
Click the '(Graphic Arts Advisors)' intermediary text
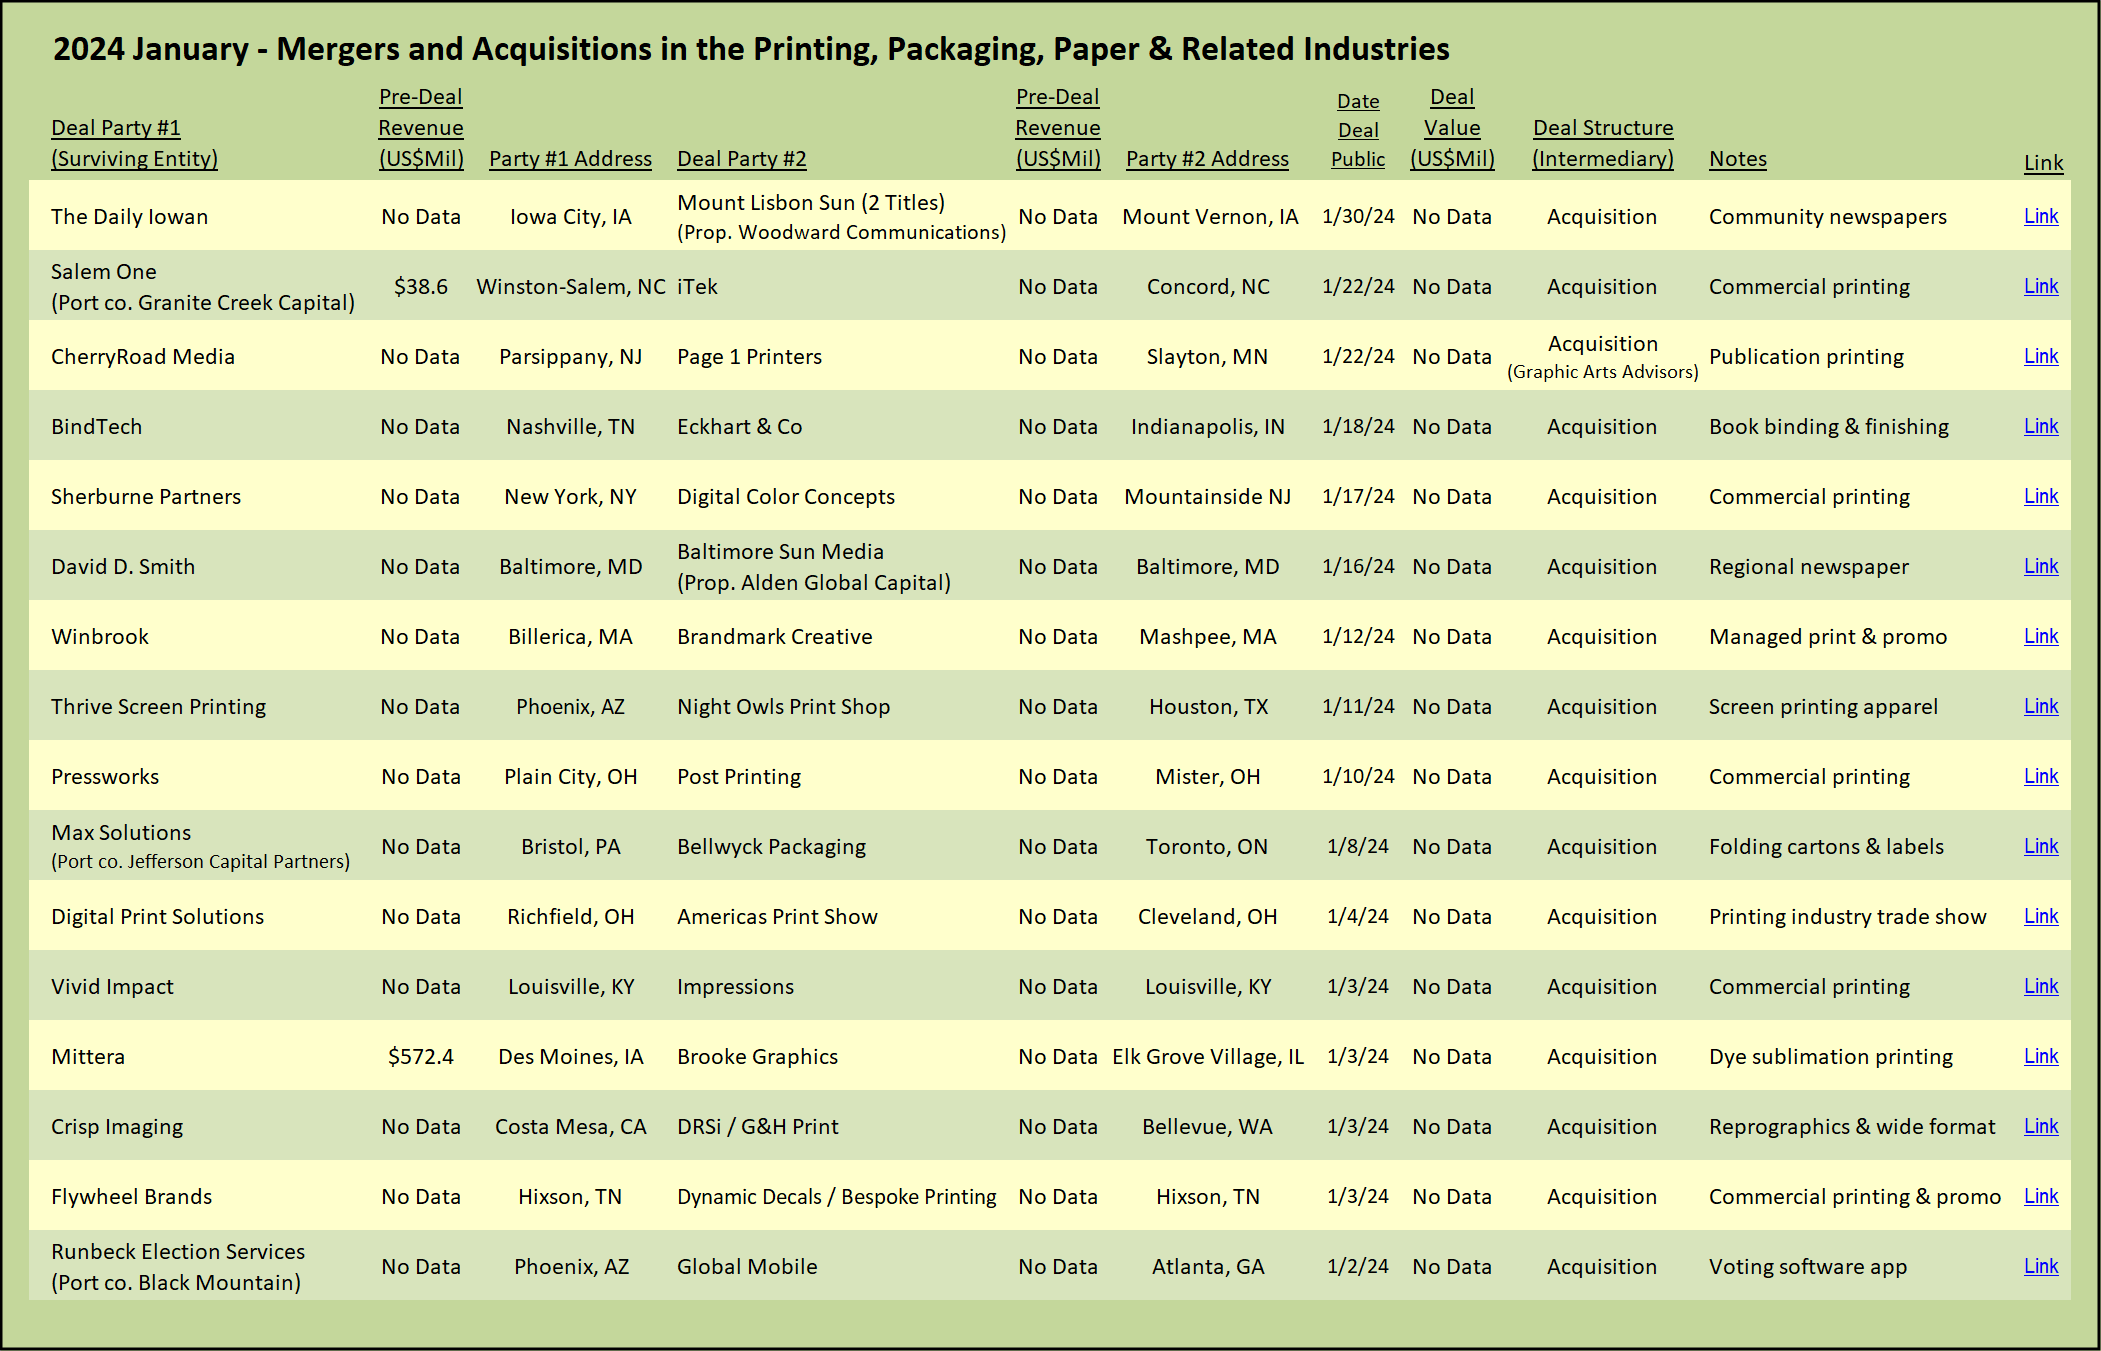tap(1603, 372)
